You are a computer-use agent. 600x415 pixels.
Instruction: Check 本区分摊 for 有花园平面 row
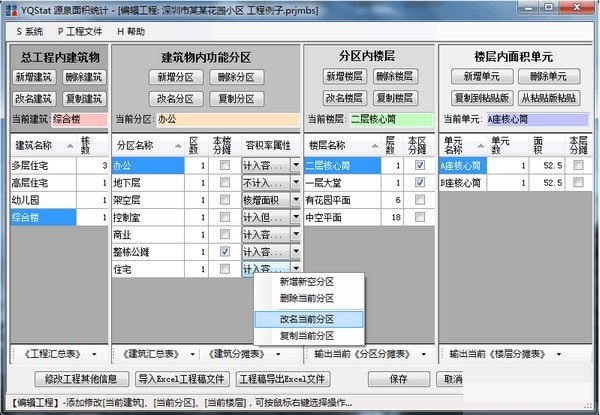420,200
